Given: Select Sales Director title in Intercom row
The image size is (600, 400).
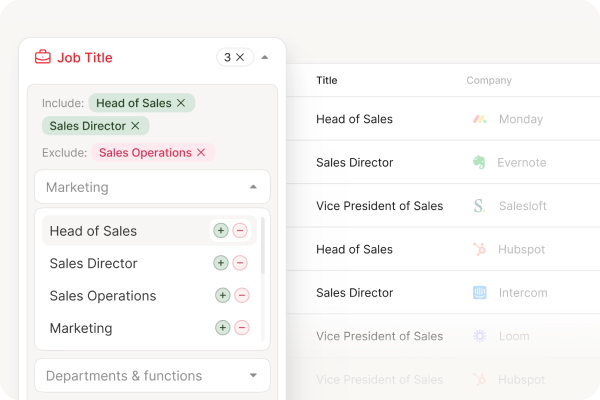Looking at the screenshot, I should [354, 292].
